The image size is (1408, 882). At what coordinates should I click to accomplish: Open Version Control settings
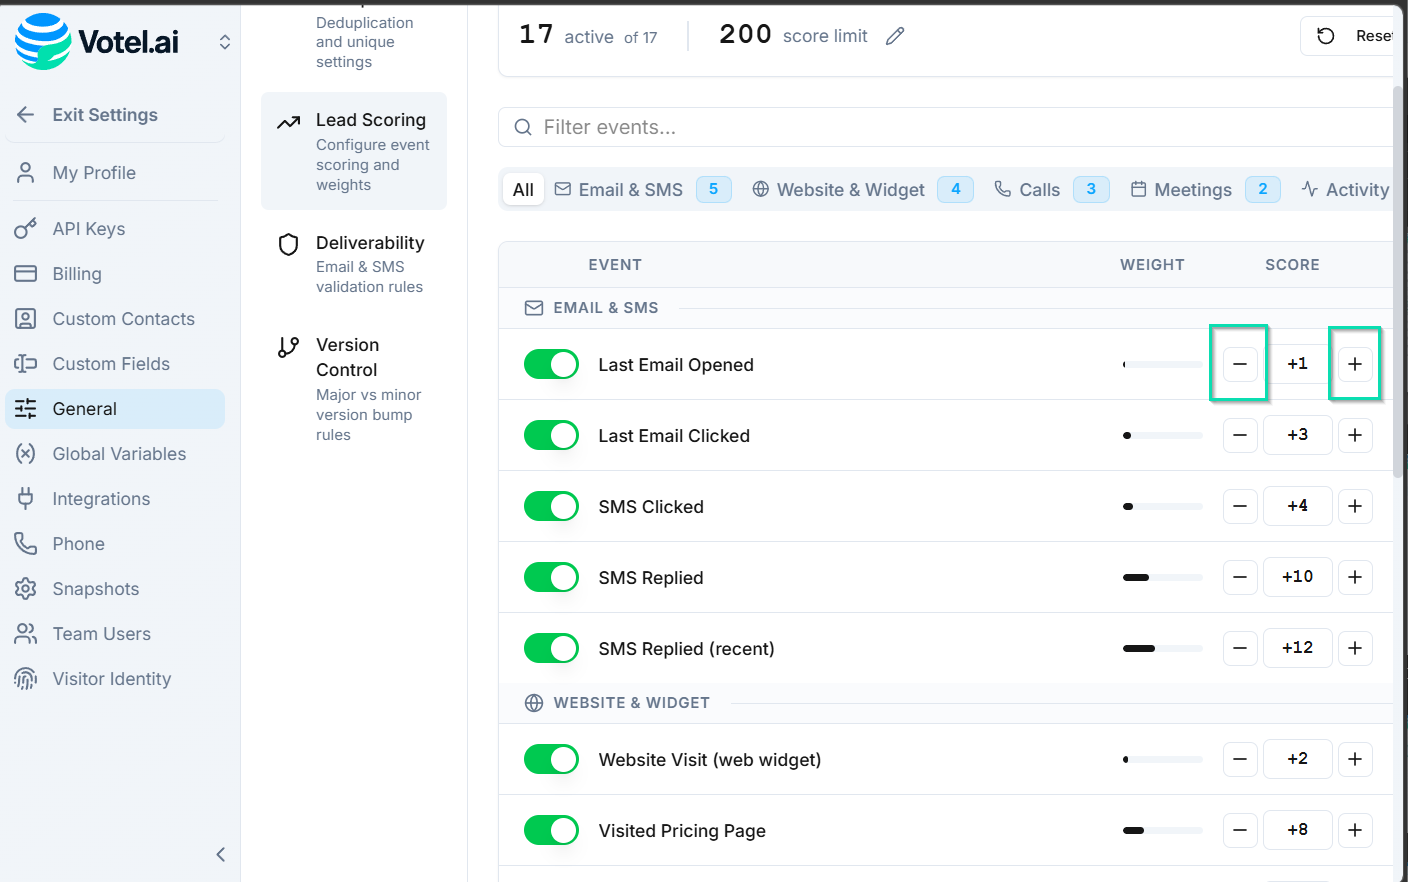point(347,357)
